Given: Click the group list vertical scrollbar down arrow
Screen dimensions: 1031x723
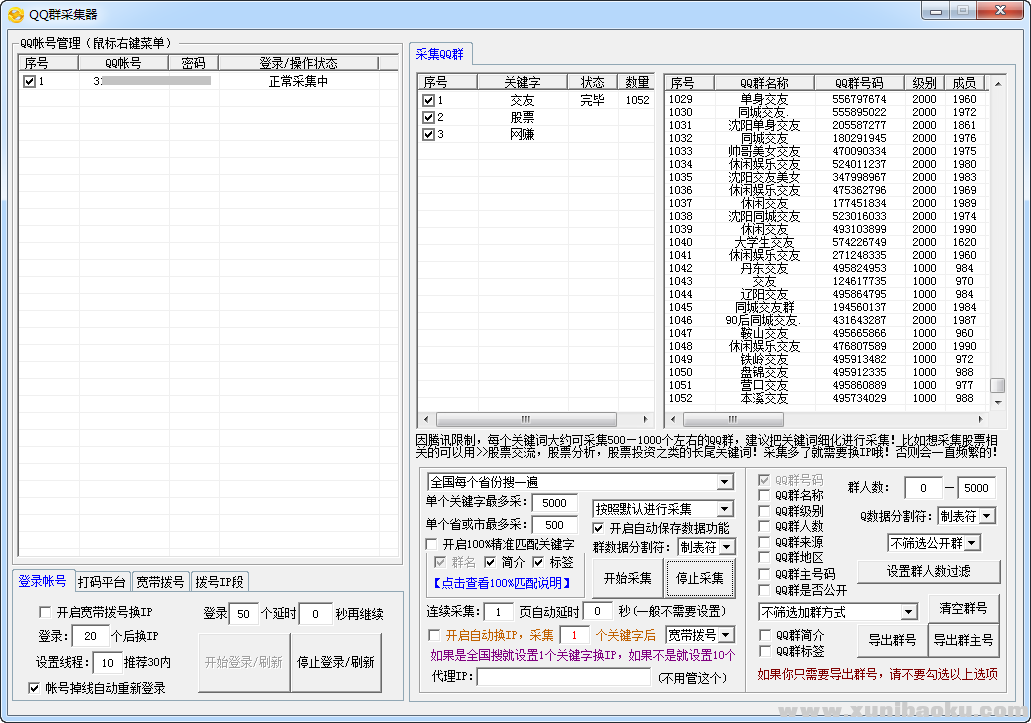Looking at the screenshot, I should click(997, 402).
